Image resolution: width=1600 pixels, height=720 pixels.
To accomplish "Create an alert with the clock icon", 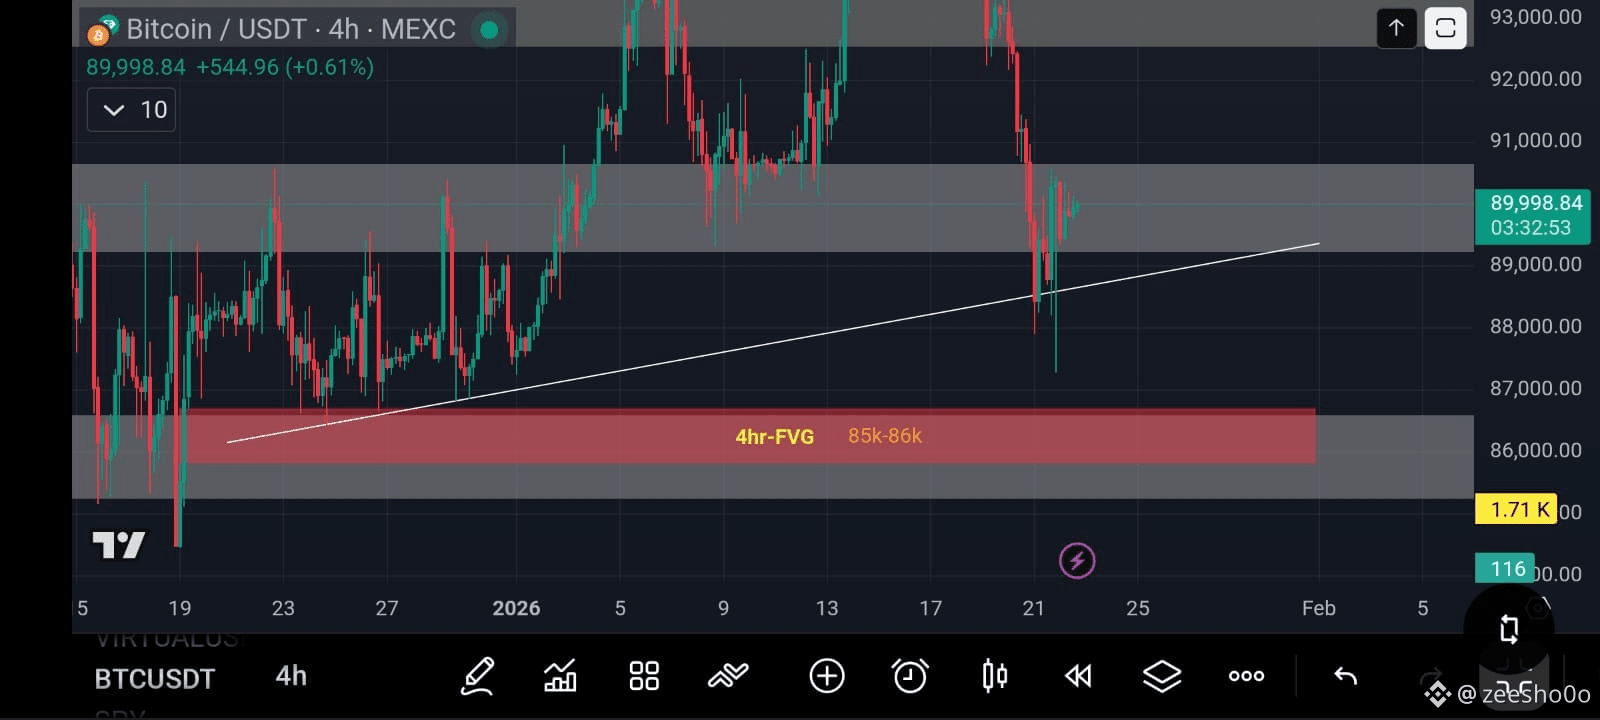I will [910, 676].
